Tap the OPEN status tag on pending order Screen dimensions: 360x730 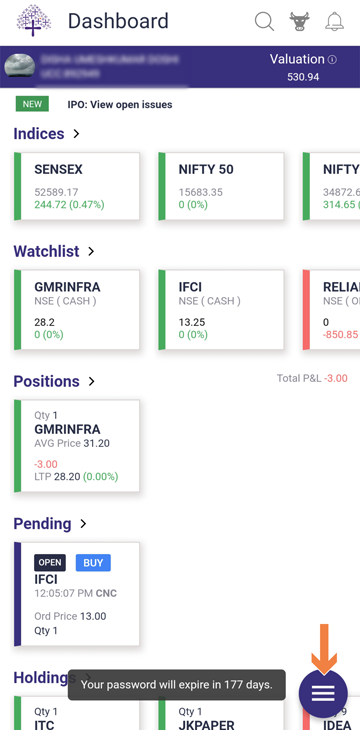coord(50,562)
